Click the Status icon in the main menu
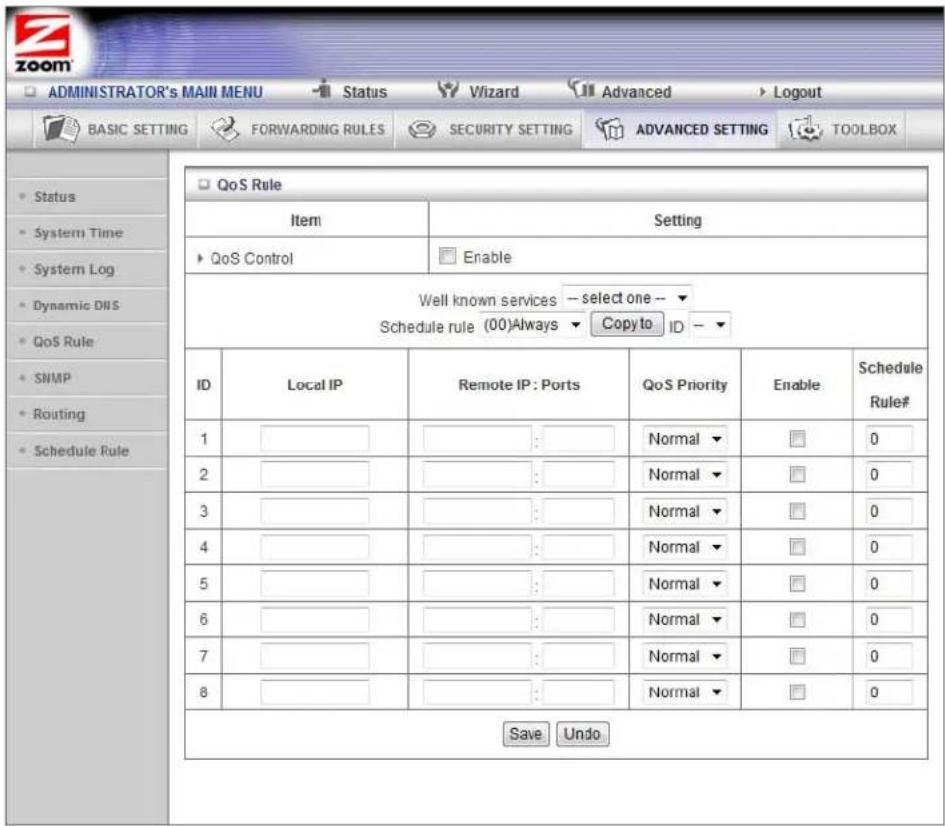This screenshot has height=826, width=945. coord(323,89)
